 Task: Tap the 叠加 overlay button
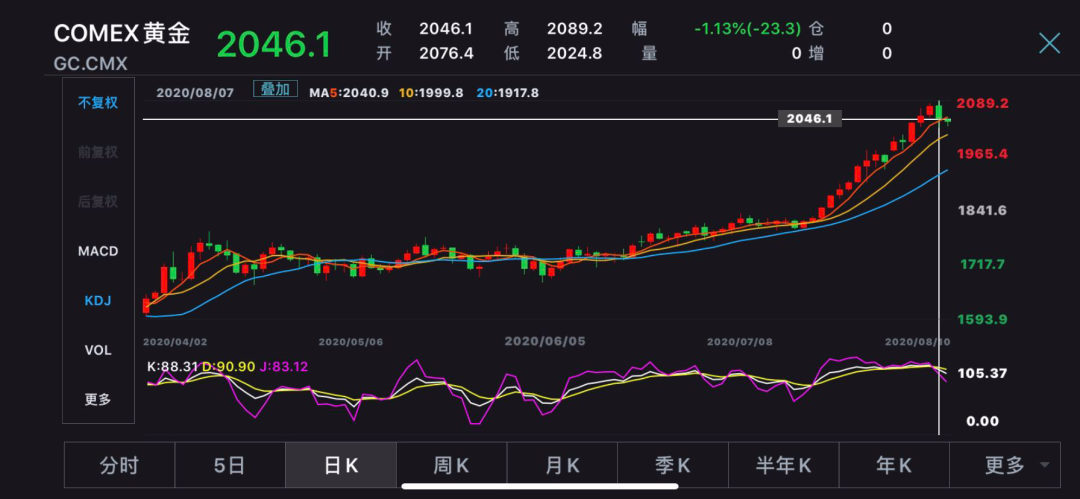coord(275,89)
